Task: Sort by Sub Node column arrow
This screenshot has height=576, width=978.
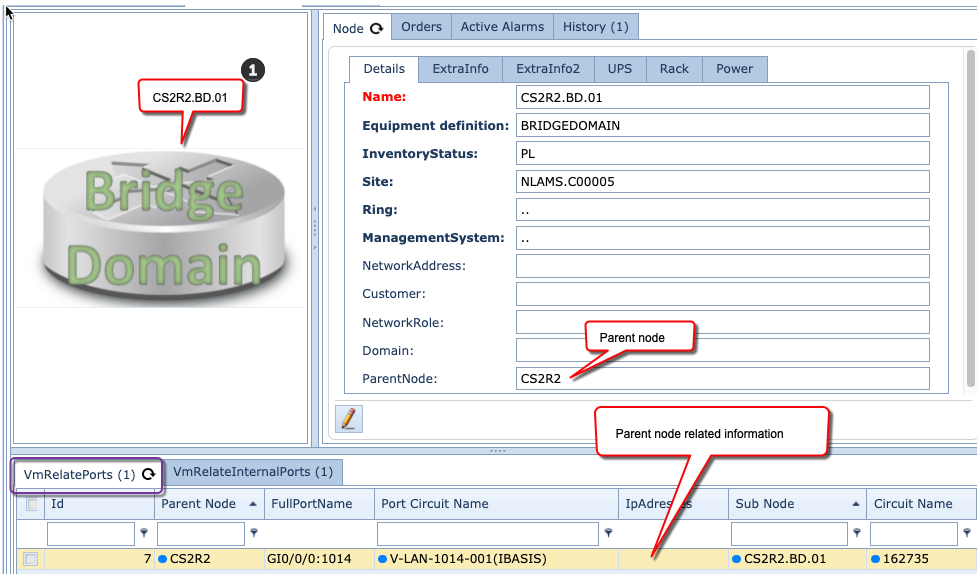Action: [855, 504]
